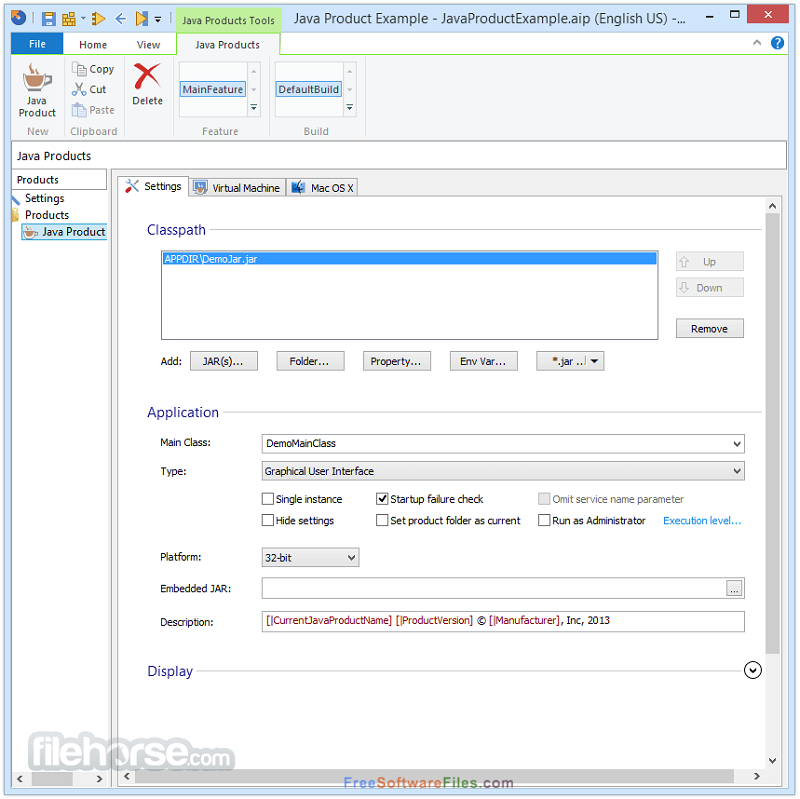
Task: Open the Settings tab with tools icon
Action: coord(153,186)
